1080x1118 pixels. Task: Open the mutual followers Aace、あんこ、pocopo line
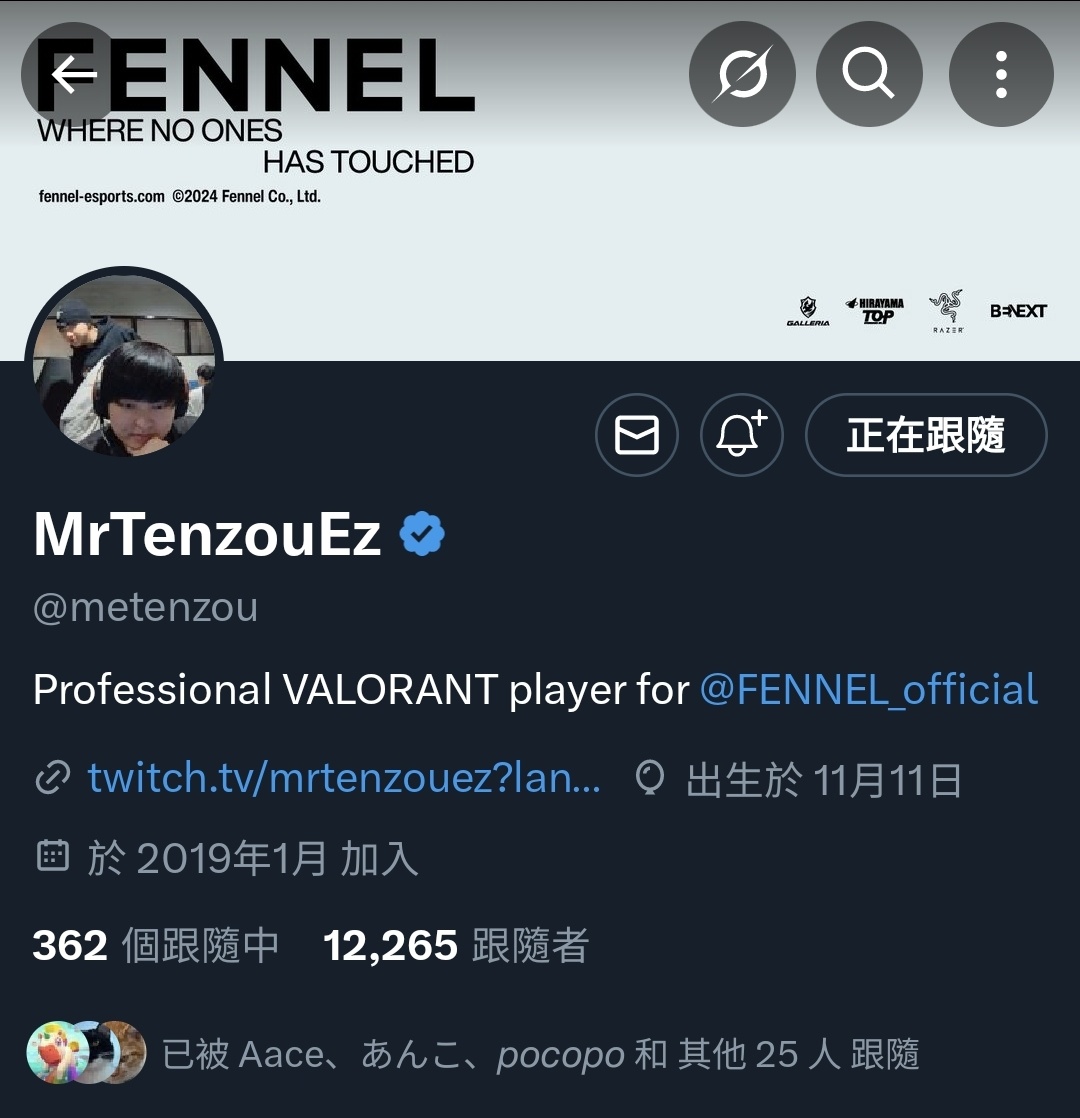pos(540,1054)
